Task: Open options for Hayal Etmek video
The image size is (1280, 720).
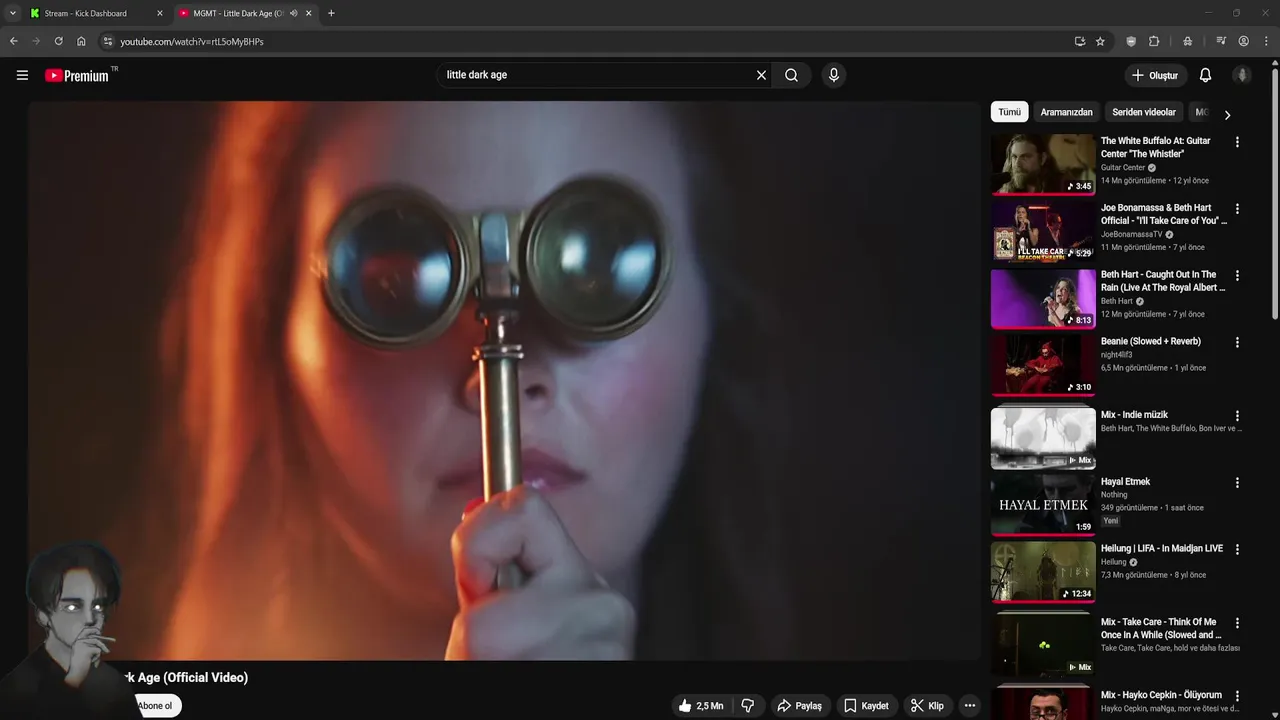Action: coord(1237,483)
